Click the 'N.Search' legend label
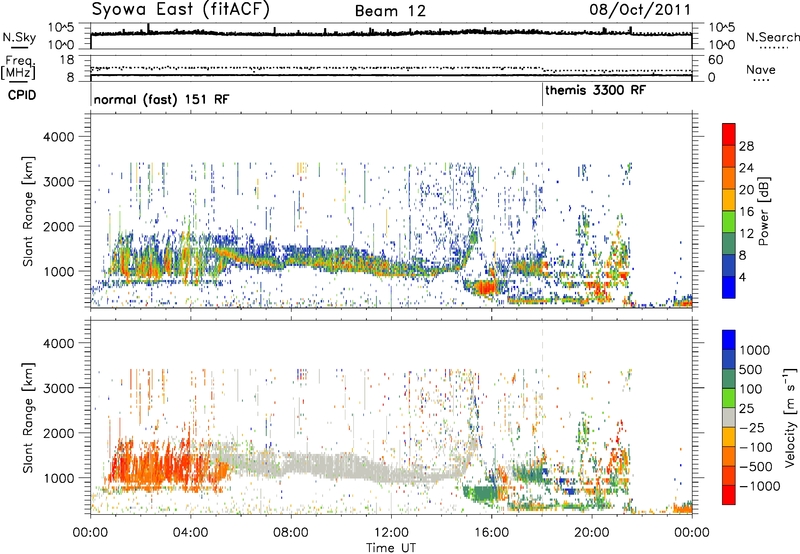800x554 pixels. (772, 37)
